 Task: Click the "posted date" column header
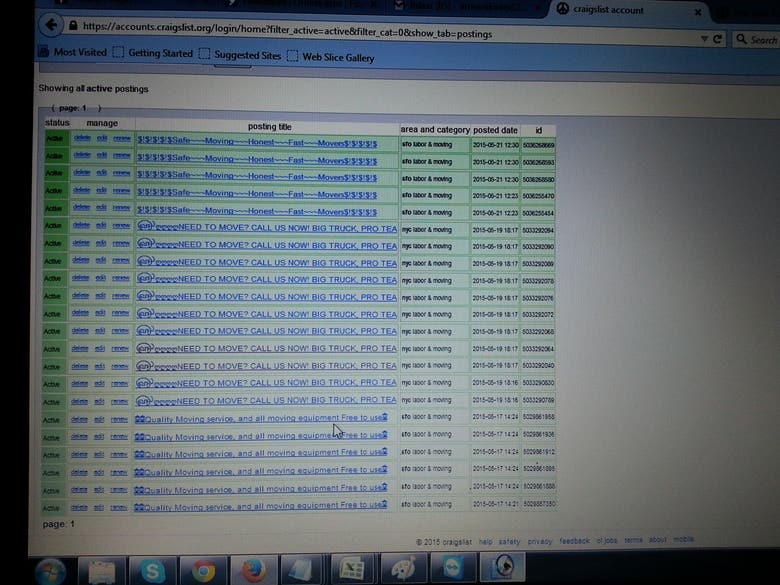click(x=495, y=130)
